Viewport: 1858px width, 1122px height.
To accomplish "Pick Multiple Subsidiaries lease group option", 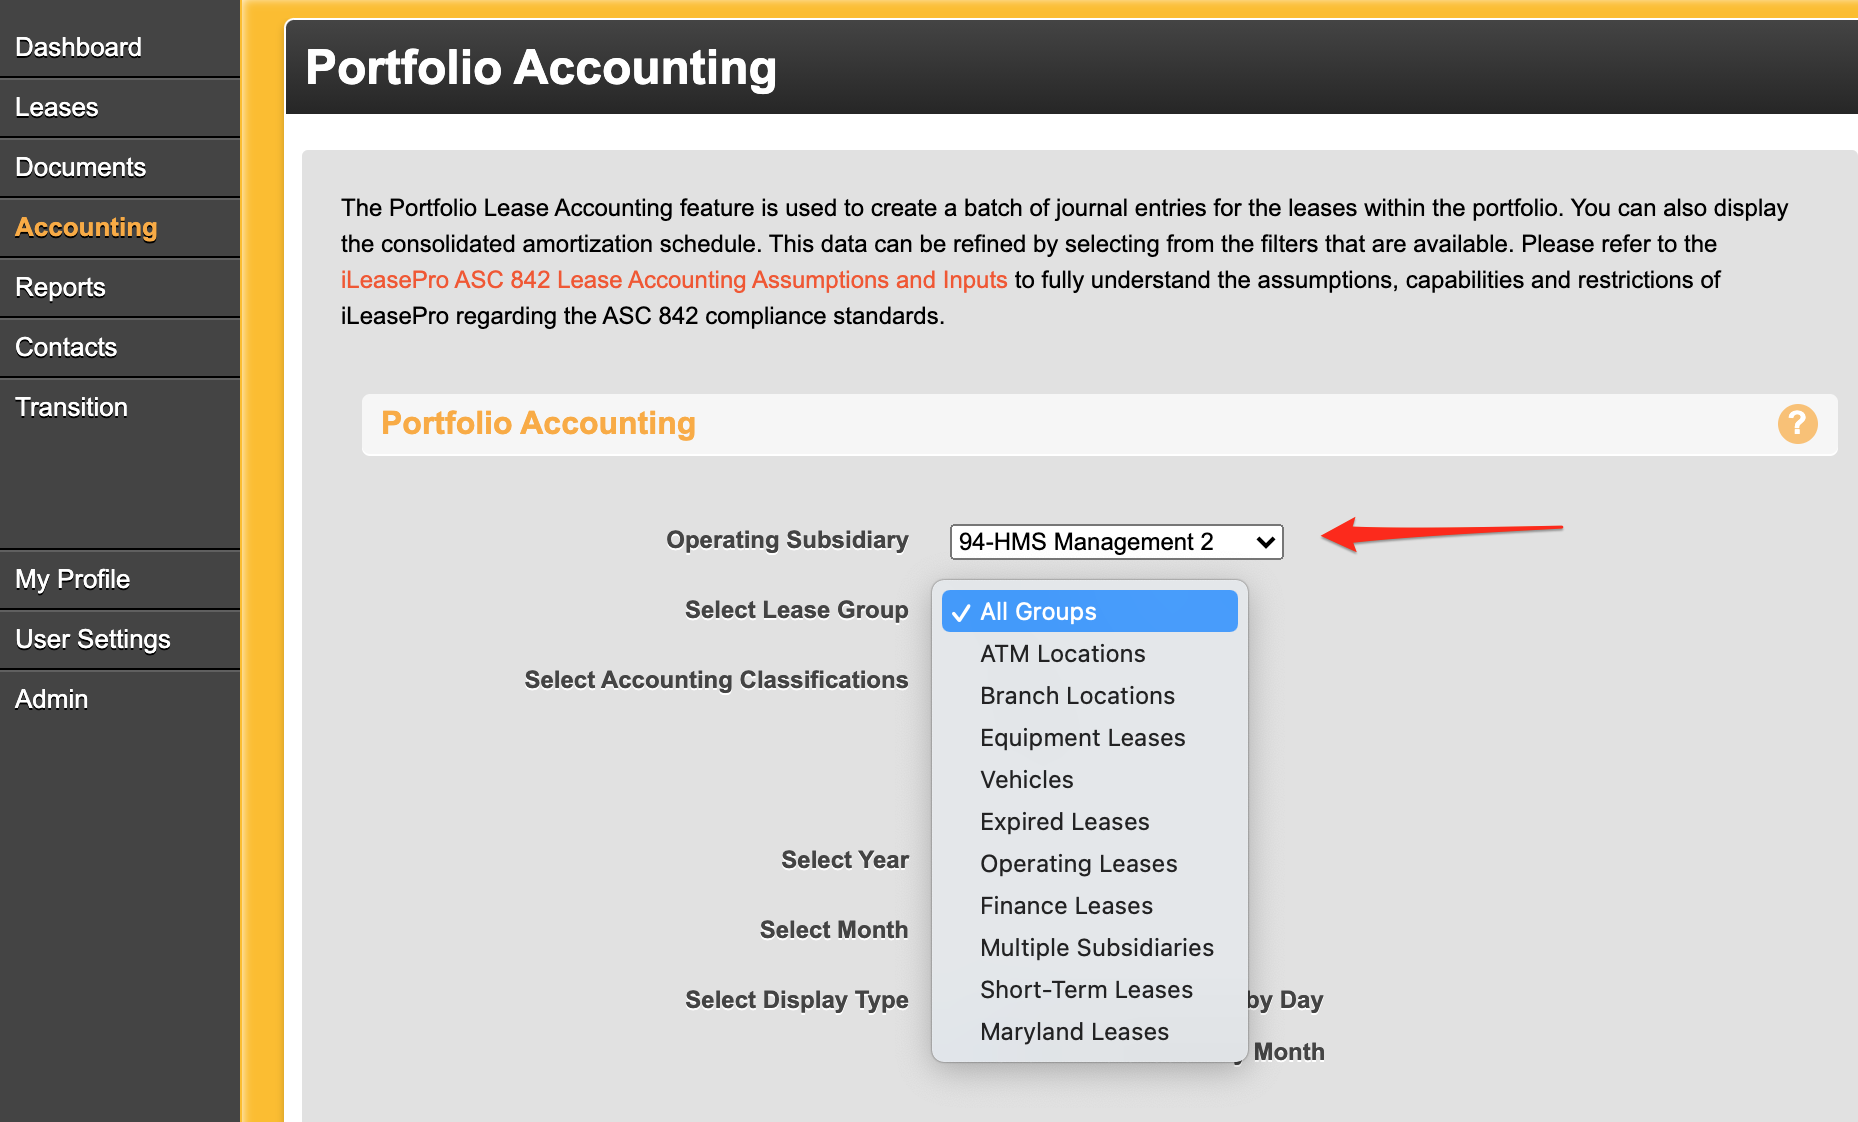I will [x=1089, y=948].
